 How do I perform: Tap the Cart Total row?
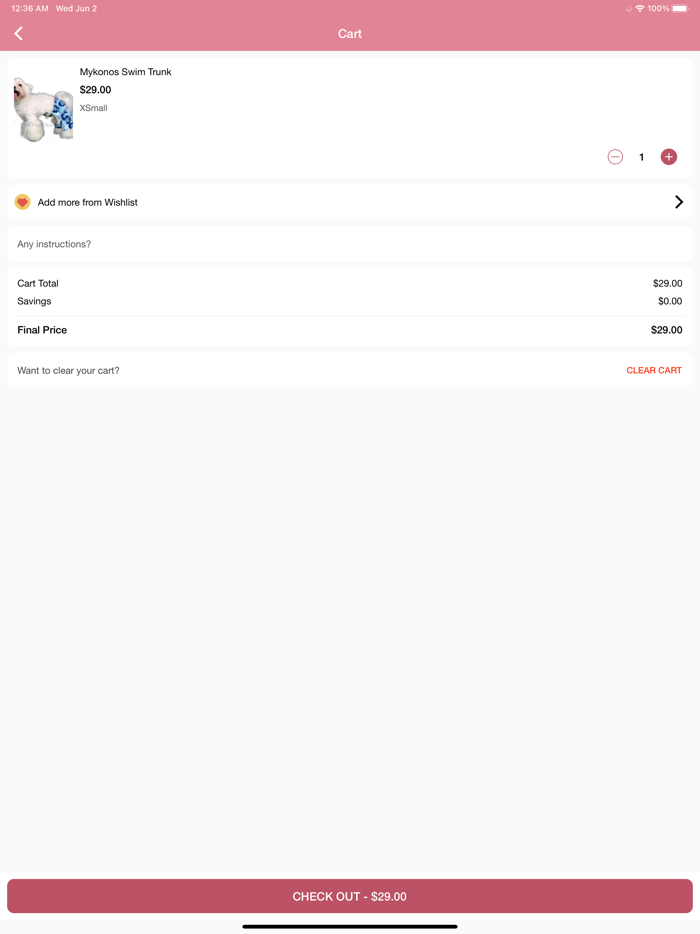pyautogui.click(x=350, y=284)
